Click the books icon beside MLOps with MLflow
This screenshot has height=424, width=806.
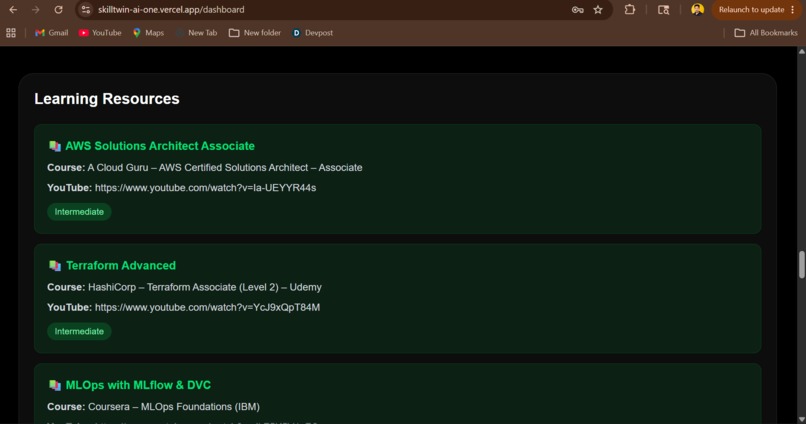pos(54,385)
